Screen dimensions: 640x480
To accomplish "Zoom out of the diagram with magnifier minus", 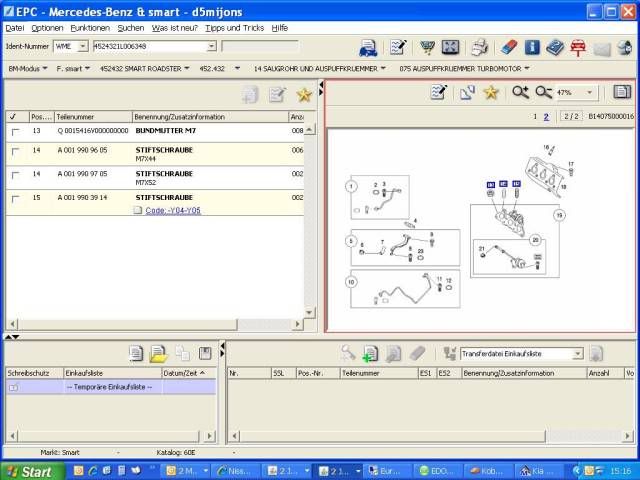I will coord(544,93).
